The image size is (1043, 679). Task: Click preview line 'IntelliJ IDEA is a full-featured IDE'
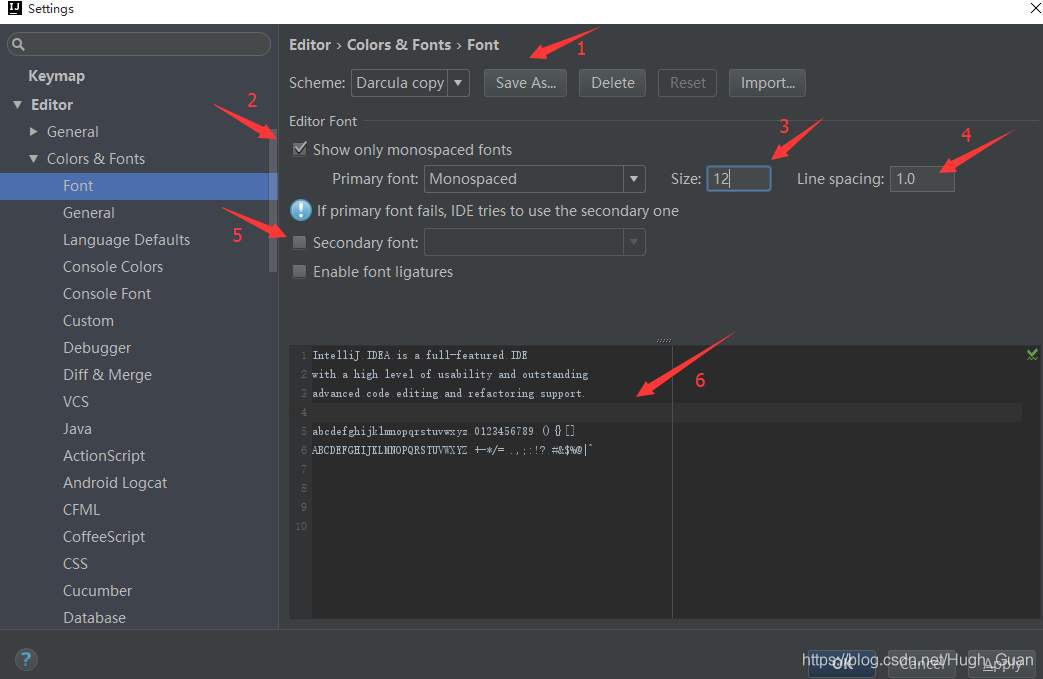point(420,355)
